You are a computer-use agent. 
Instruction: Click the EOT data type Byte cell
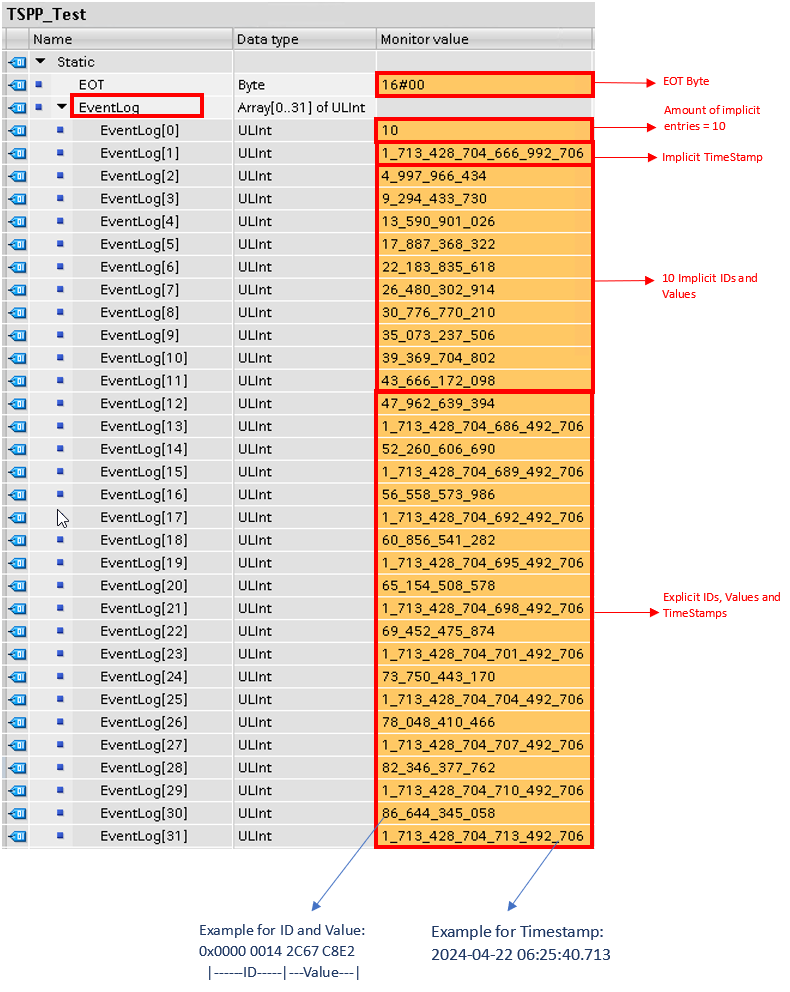(x=304, y=85)
